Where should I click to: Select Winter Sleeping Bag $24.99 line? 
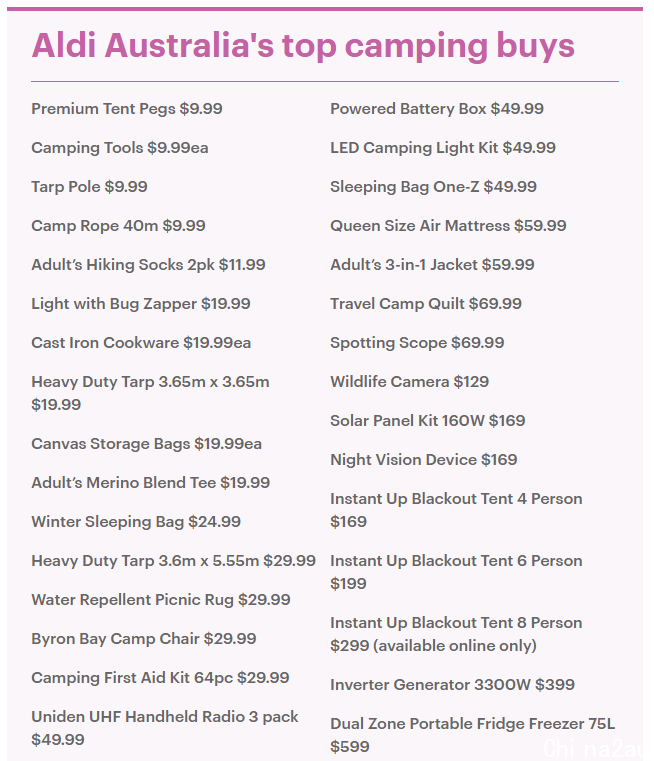coord(136,522)
